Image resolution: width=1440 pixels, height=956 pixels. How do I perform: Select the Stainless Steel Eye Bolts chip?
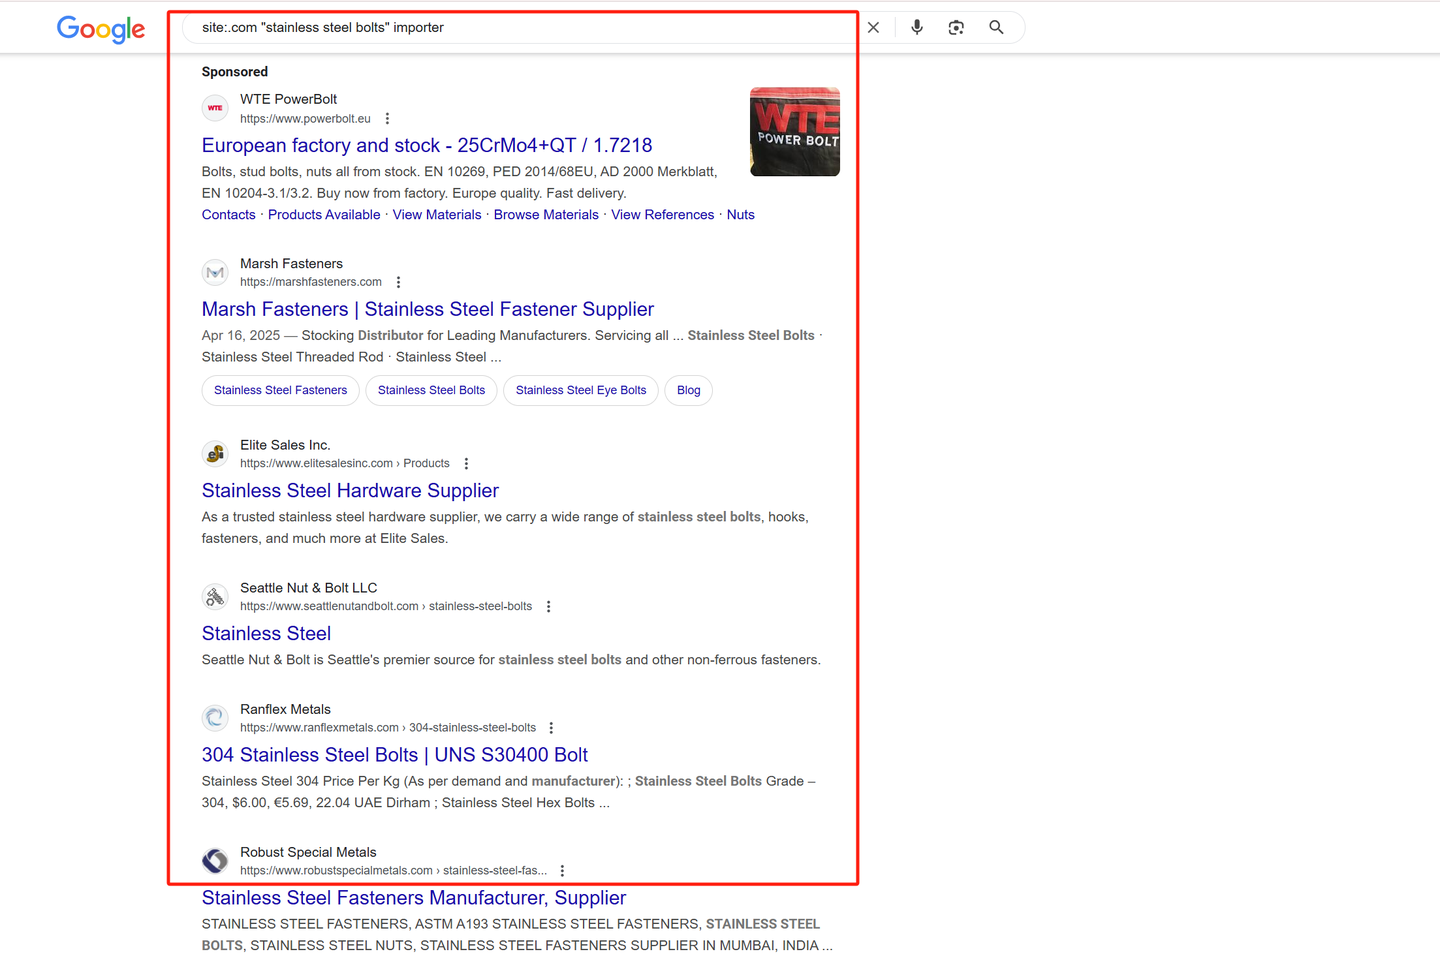pos(581,390)
